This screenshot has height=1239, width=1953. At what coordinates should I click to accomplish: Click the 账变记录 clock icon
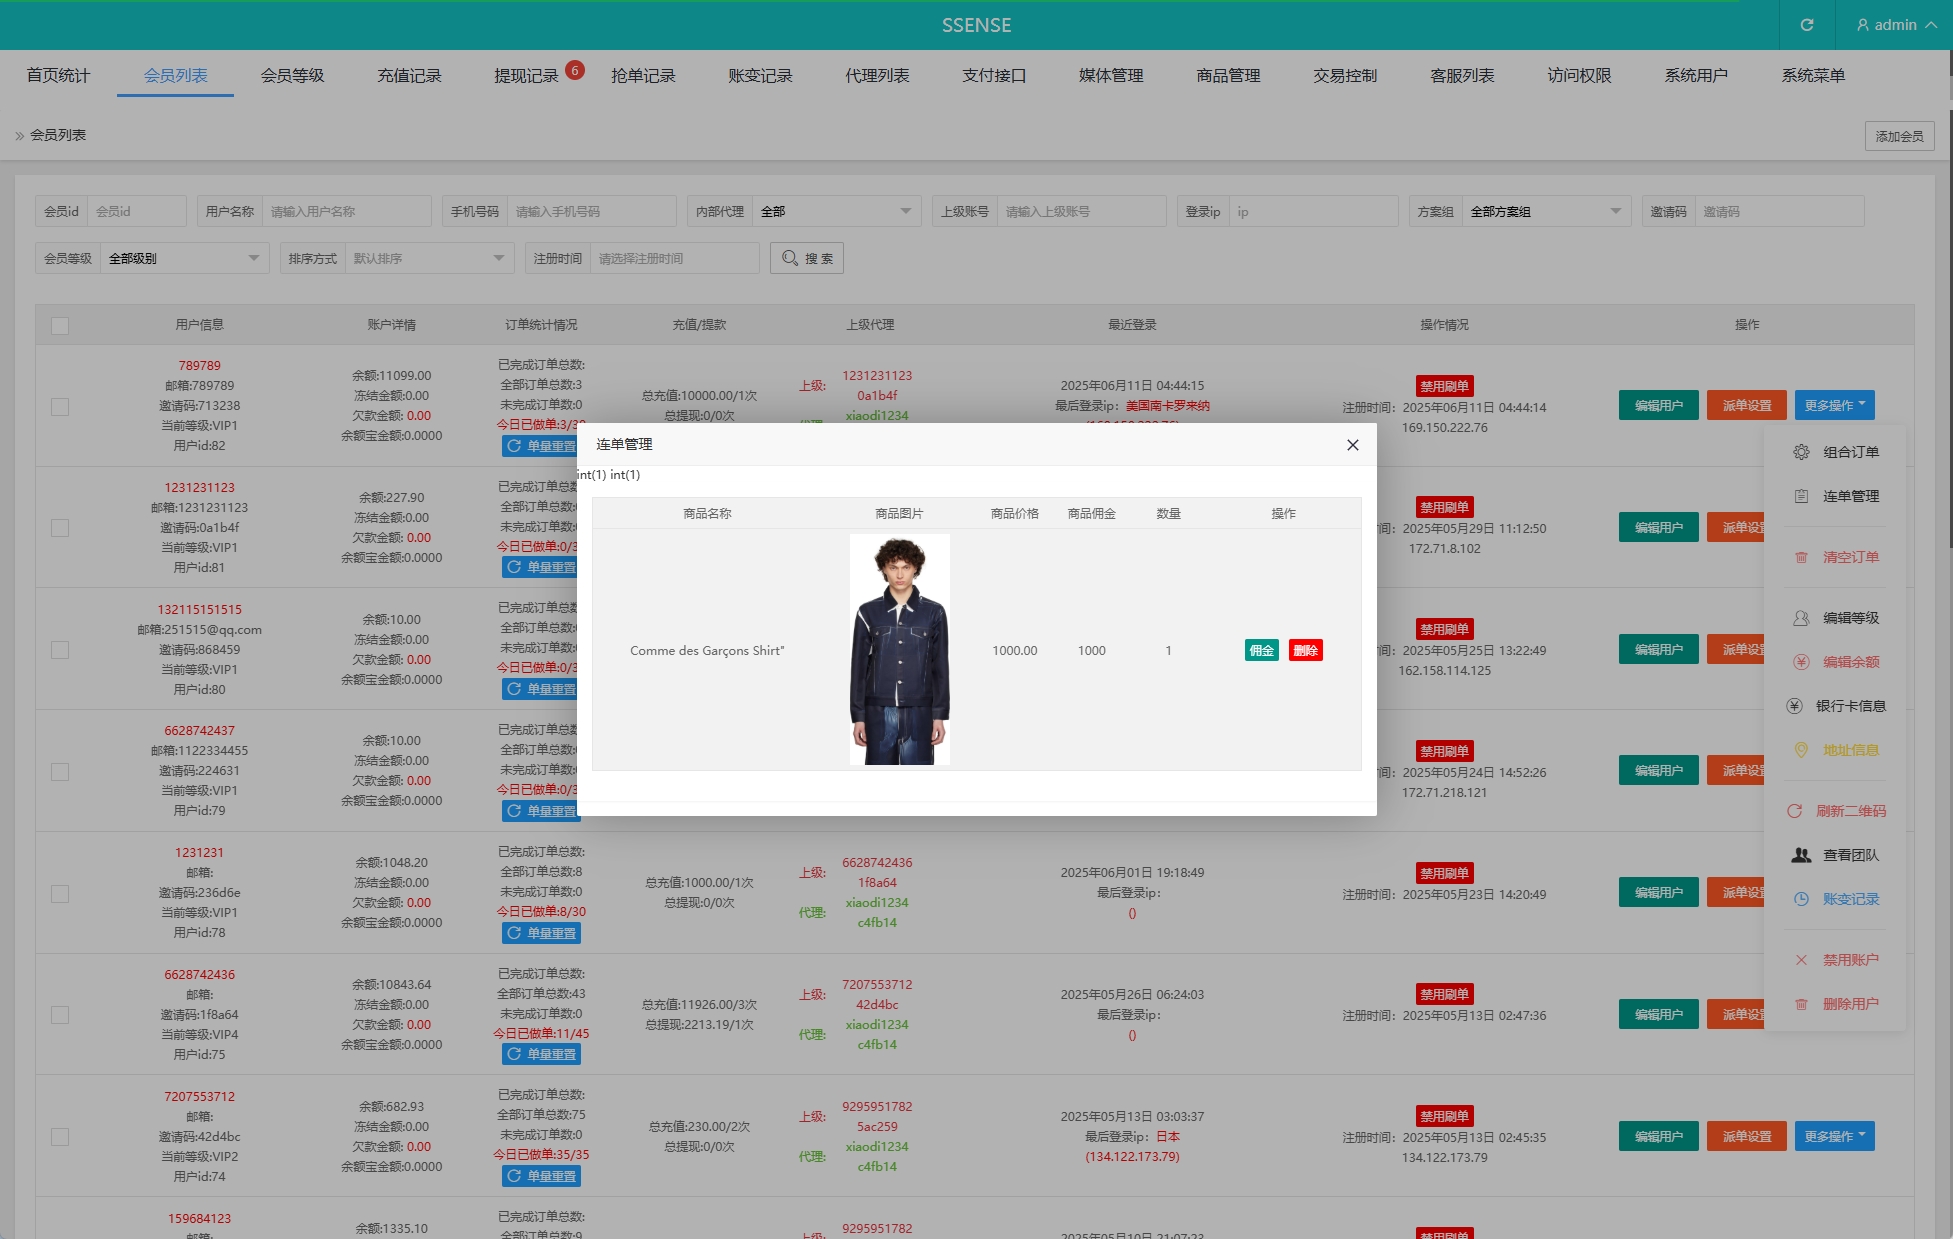pyautogui.click(x=1801, y=899)
